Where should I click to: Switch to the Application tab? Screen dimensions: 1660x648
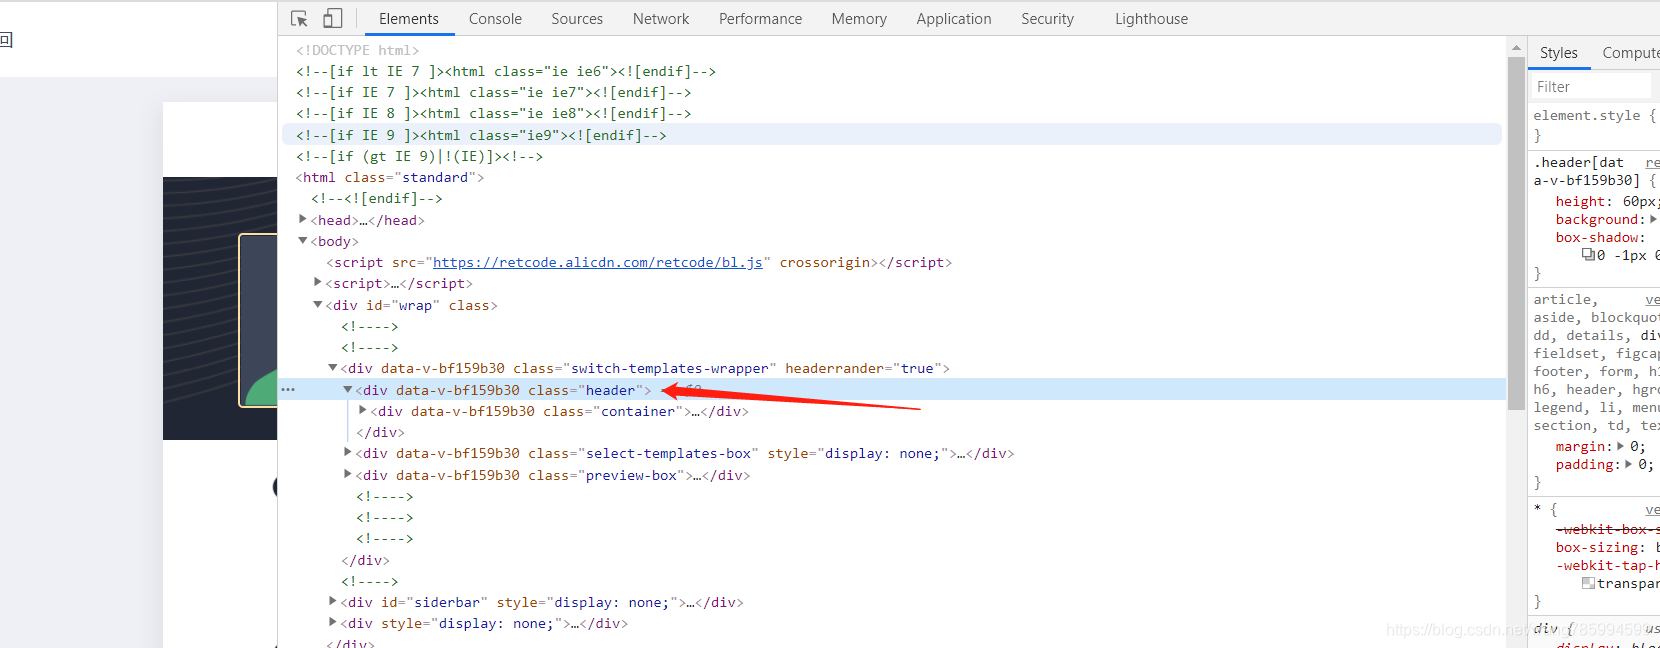click(954, 19)
